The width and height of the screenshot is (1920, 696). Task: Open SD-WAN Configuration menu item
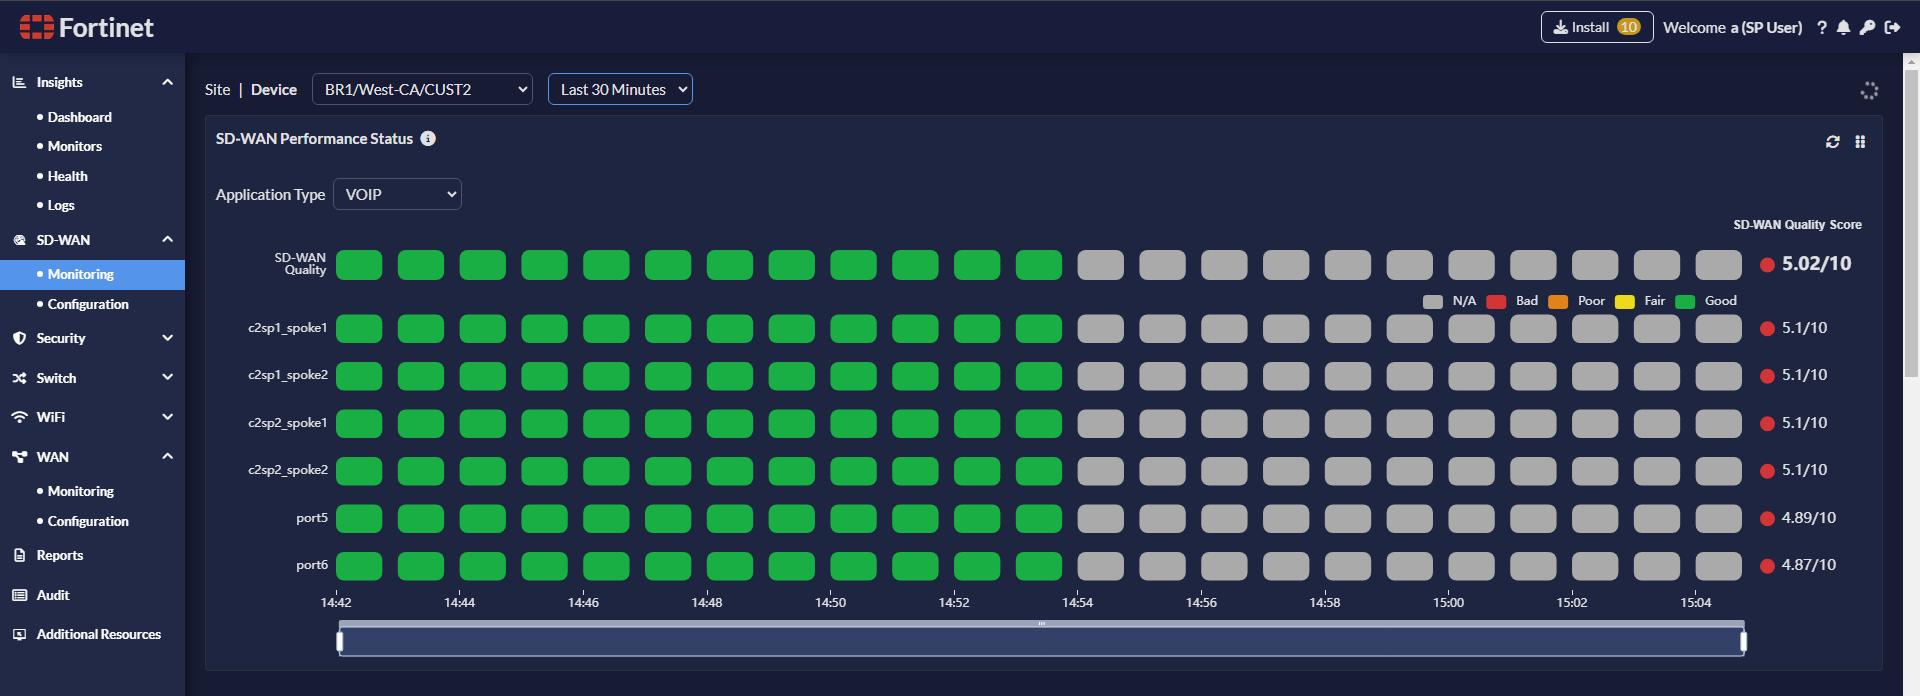click(88, 304)
